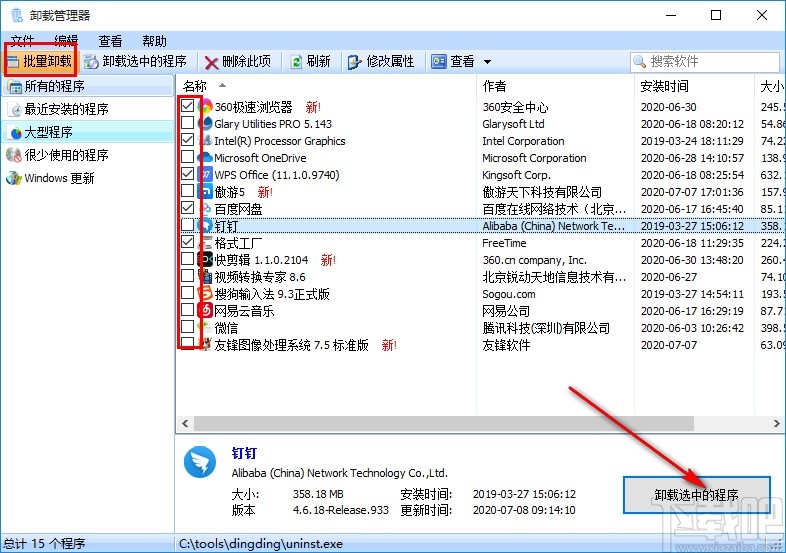The height and width of the screenshot is (553, 786).
Task: Uncheck the 百度网盘 checkbox
Action: pos(187,208)
